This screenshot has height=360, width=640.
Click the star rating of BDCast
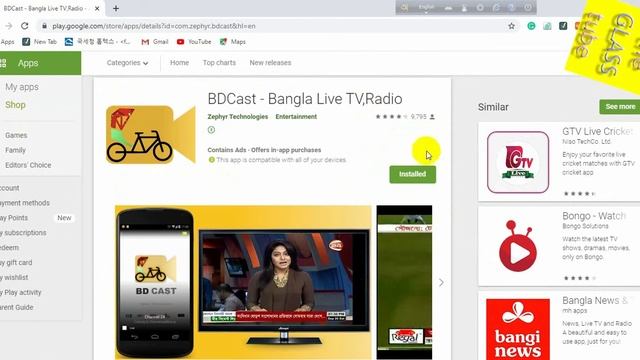(391, 117)
